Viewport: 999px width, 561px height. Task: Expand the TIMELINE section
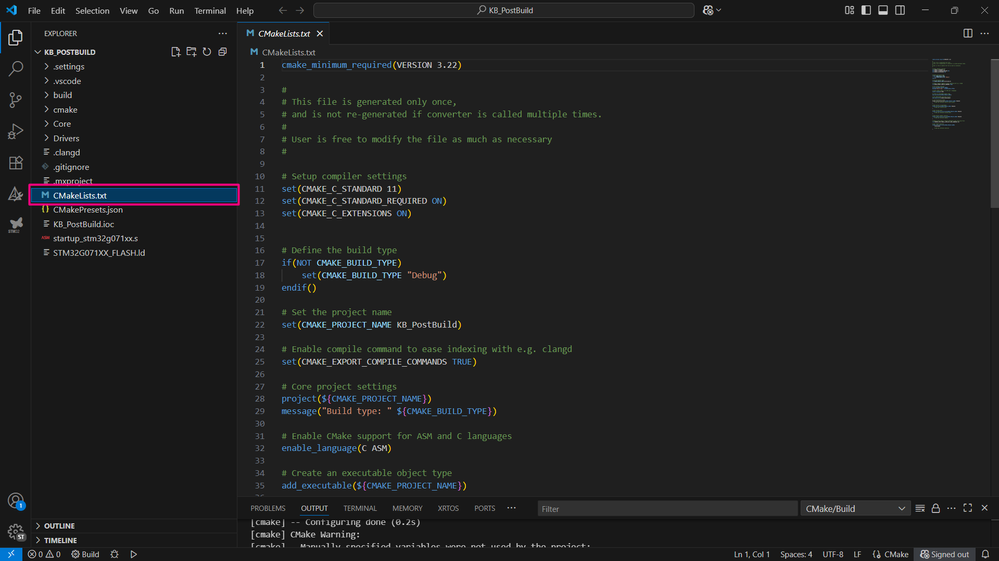[x=134, y=540]
